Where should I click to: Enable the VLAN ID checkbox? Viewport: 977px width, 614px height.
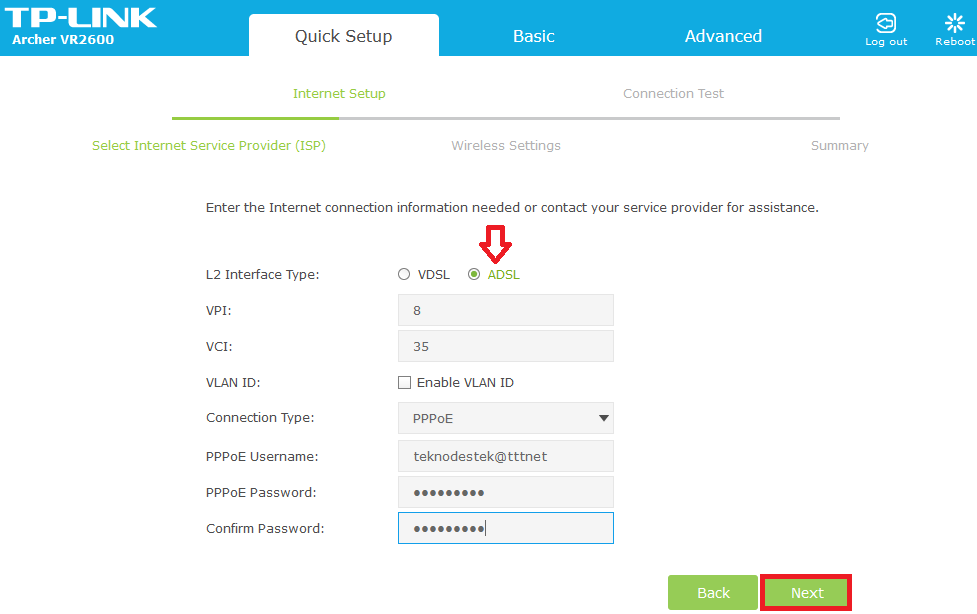(404, 382)
